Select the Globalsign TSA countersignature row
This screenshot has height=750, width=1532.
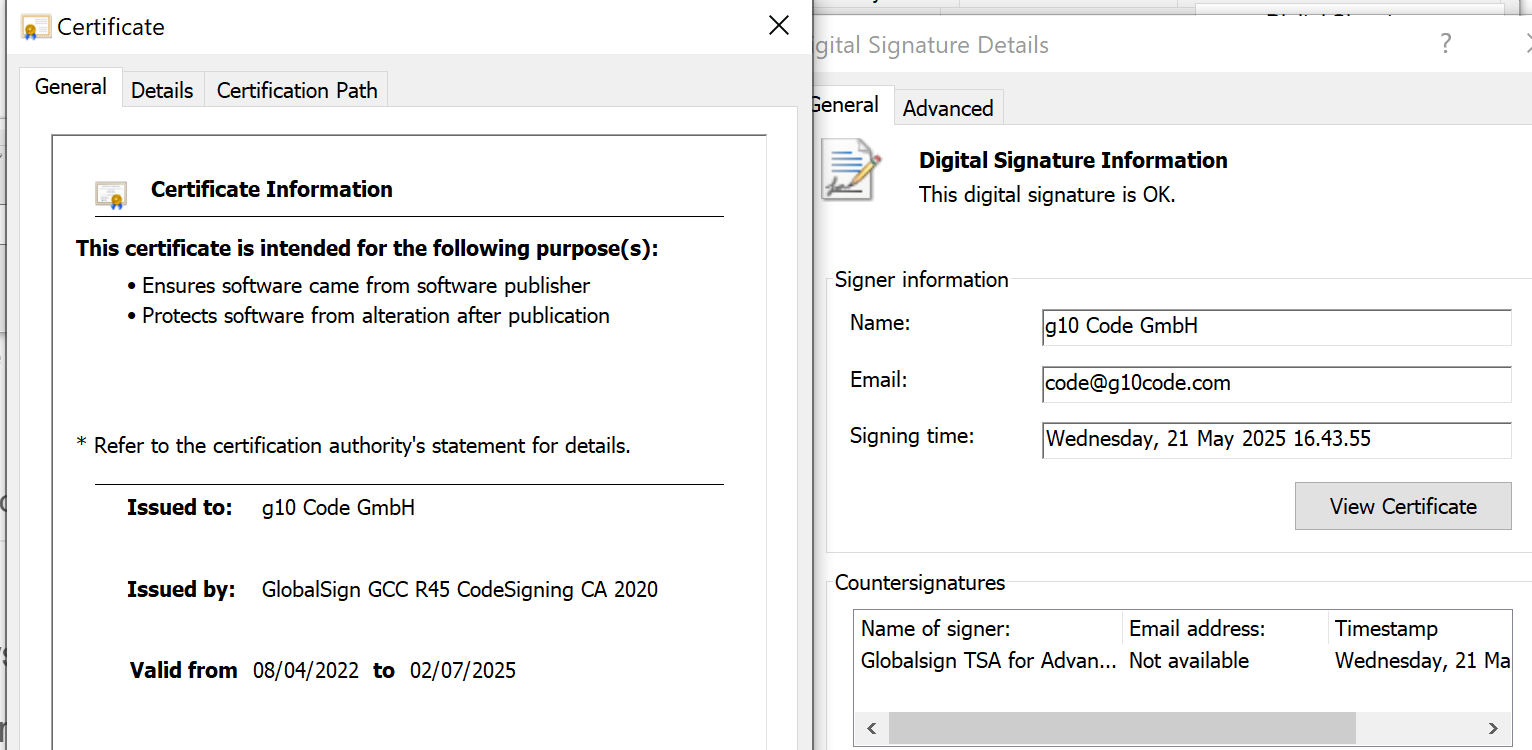pos(988,661)
